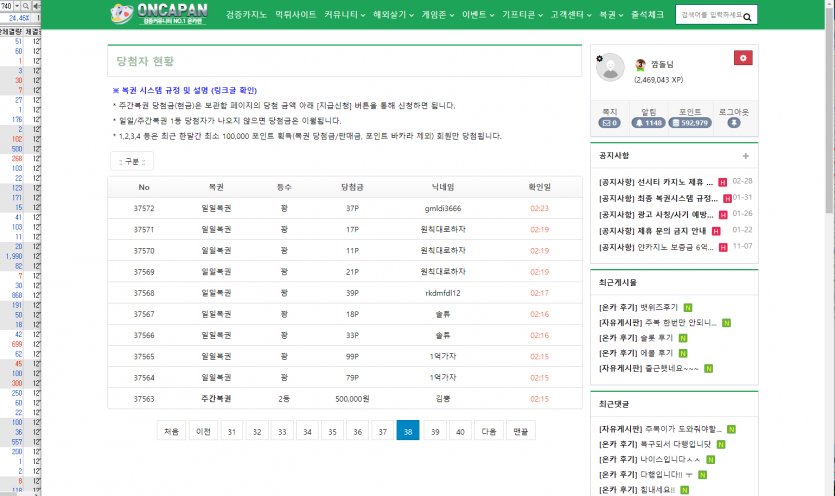Open notice 안카지노 보증금 6억
Image resolution: width=835 pixels, height=496 pixels.
[656, 247]
